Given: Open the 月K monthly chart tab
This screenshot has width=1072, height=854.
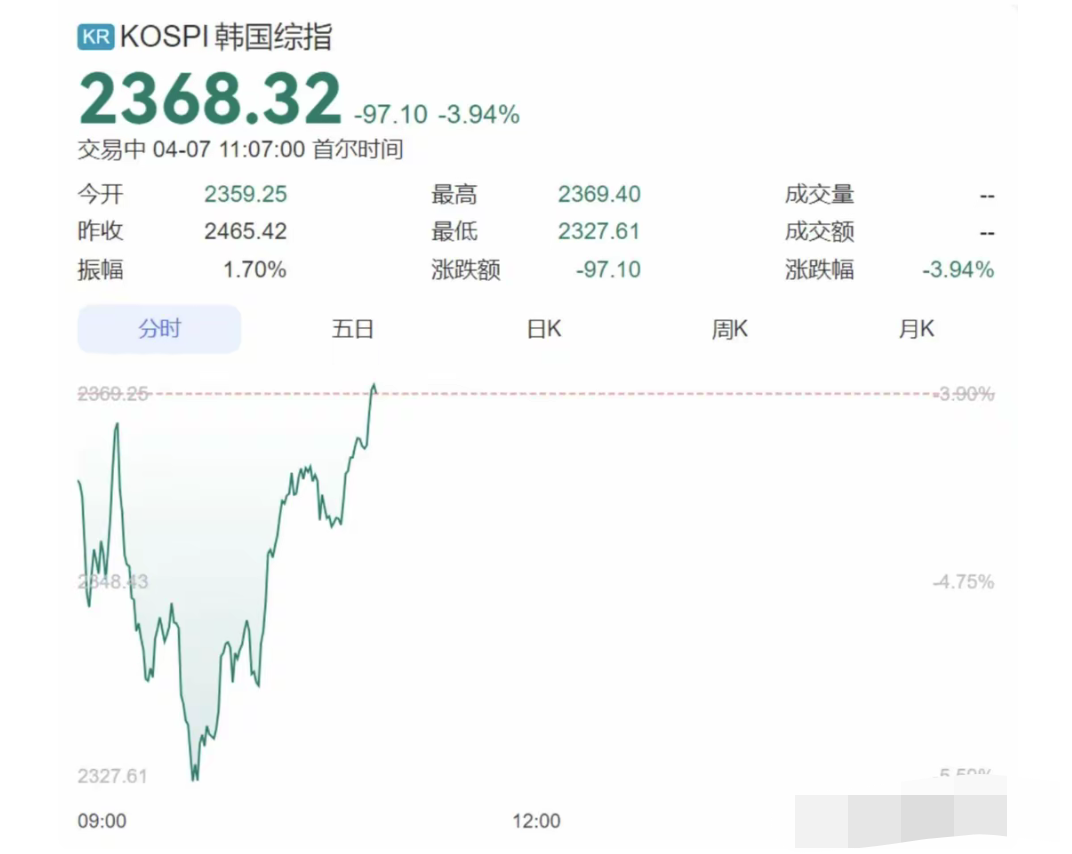Looking at the screenshot, I should pos(915,329).
